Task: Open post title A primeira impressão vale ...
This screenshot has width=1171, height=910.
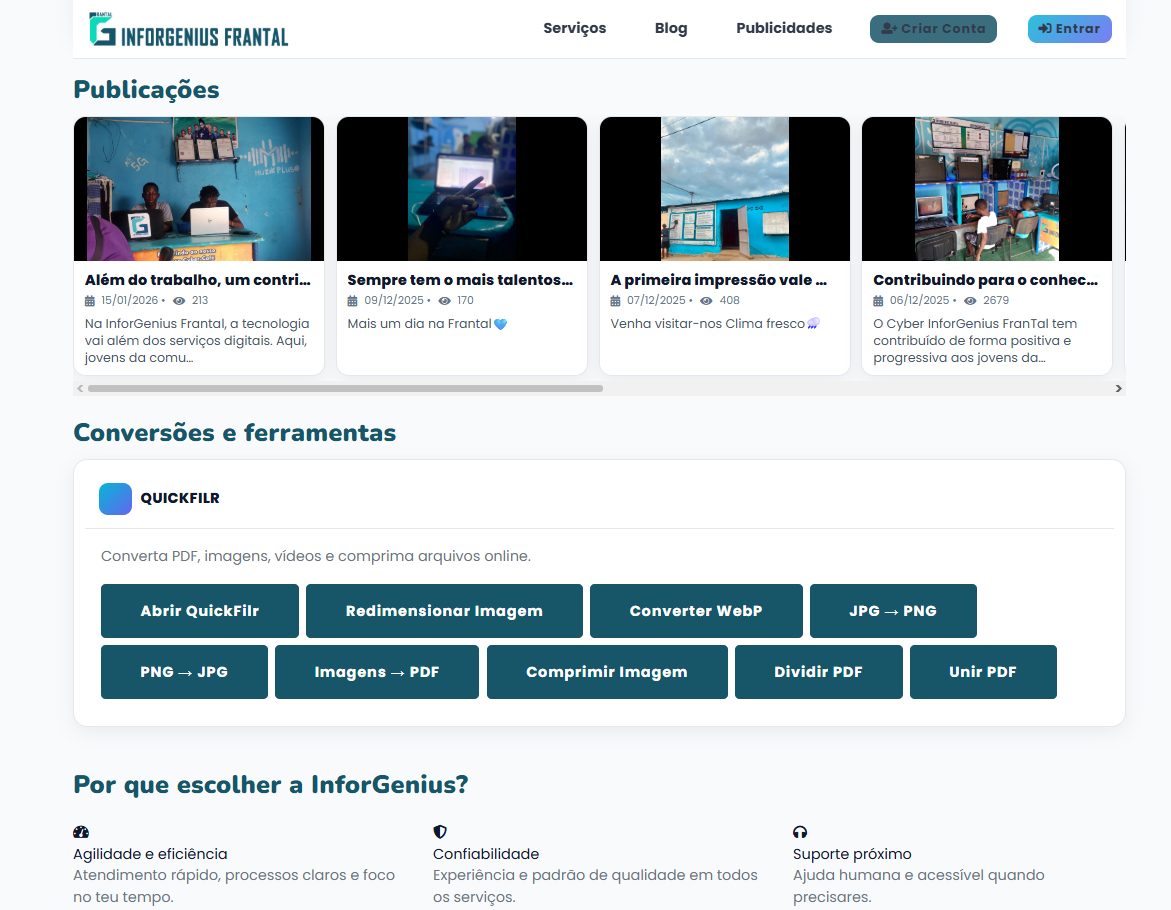Action: 718,280
